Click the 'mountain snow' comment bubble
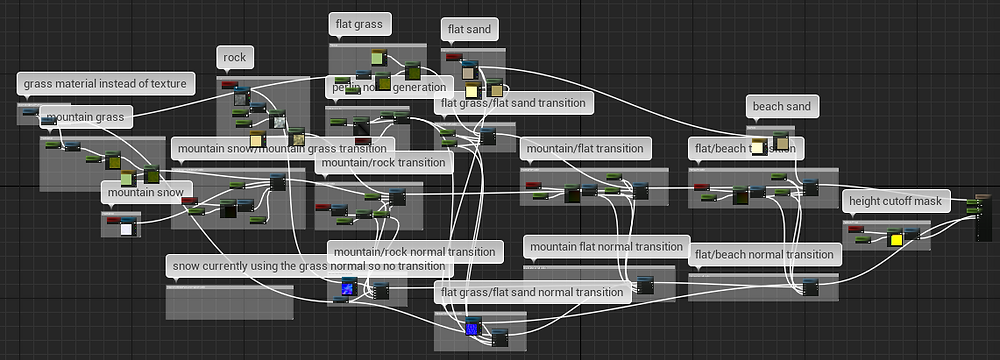This screenshot has width=1000, height=360. [146, 192]
